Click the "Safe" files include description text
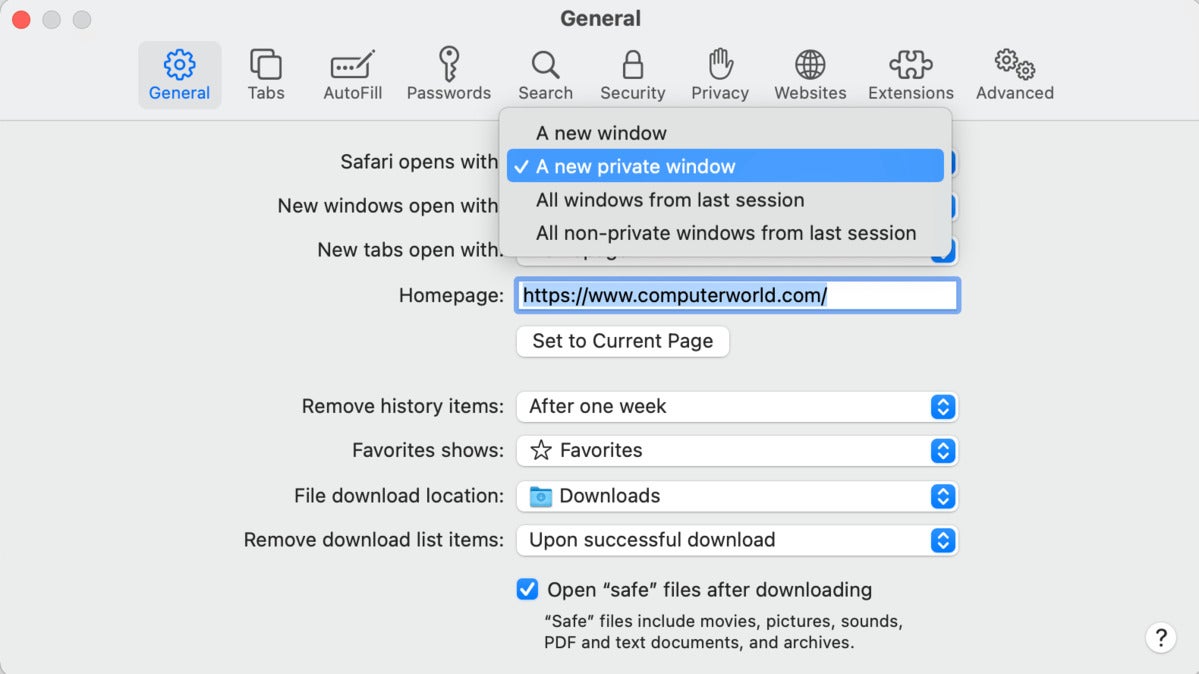Viewport: 1199px width, 674px height. tap(723, 632)
